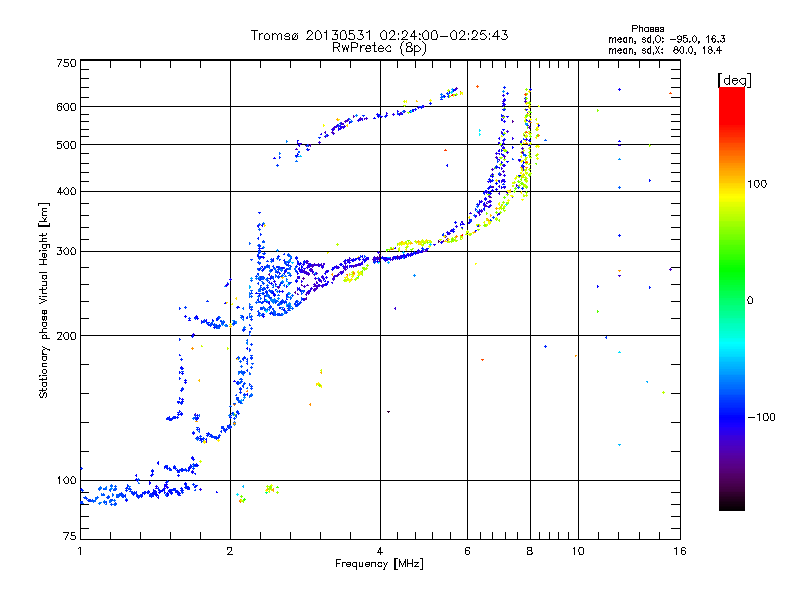Click the "RwPretec (8p)" subtitle
800x600 pixels.
pyautogui.click(x=379, y=48)
